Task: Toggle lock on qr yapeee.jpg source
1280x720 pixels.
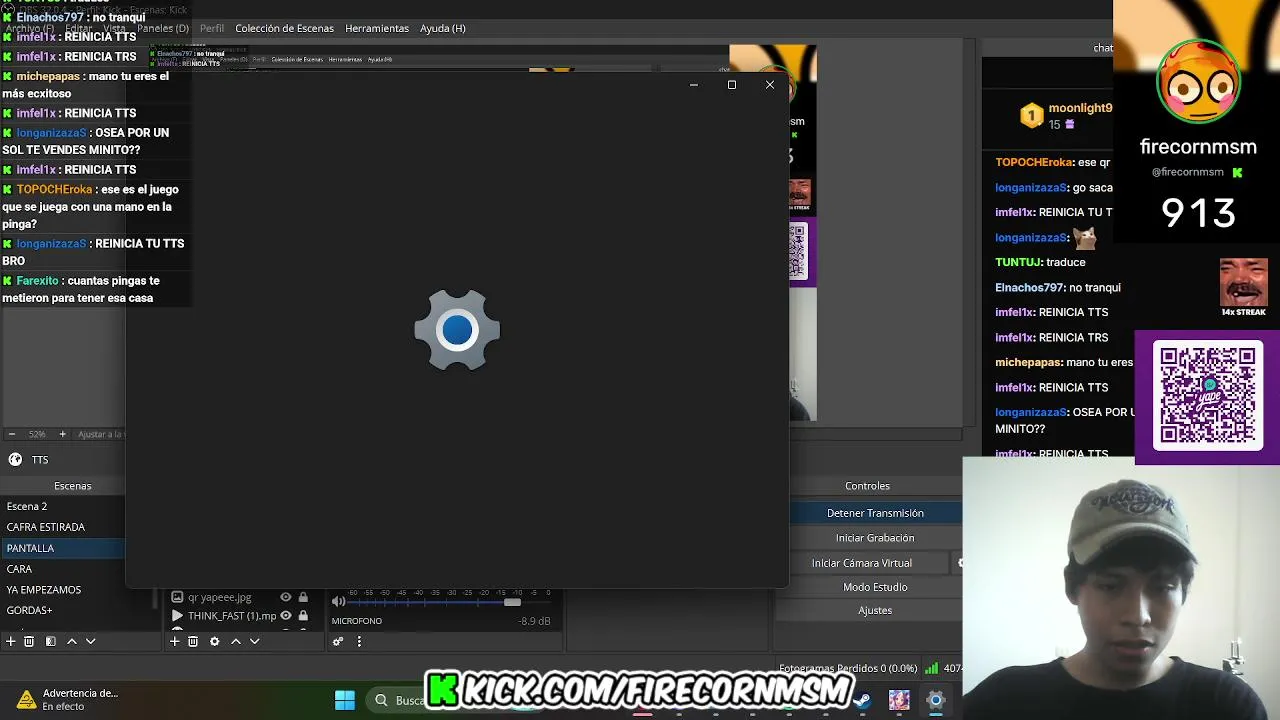Action: 303,597
